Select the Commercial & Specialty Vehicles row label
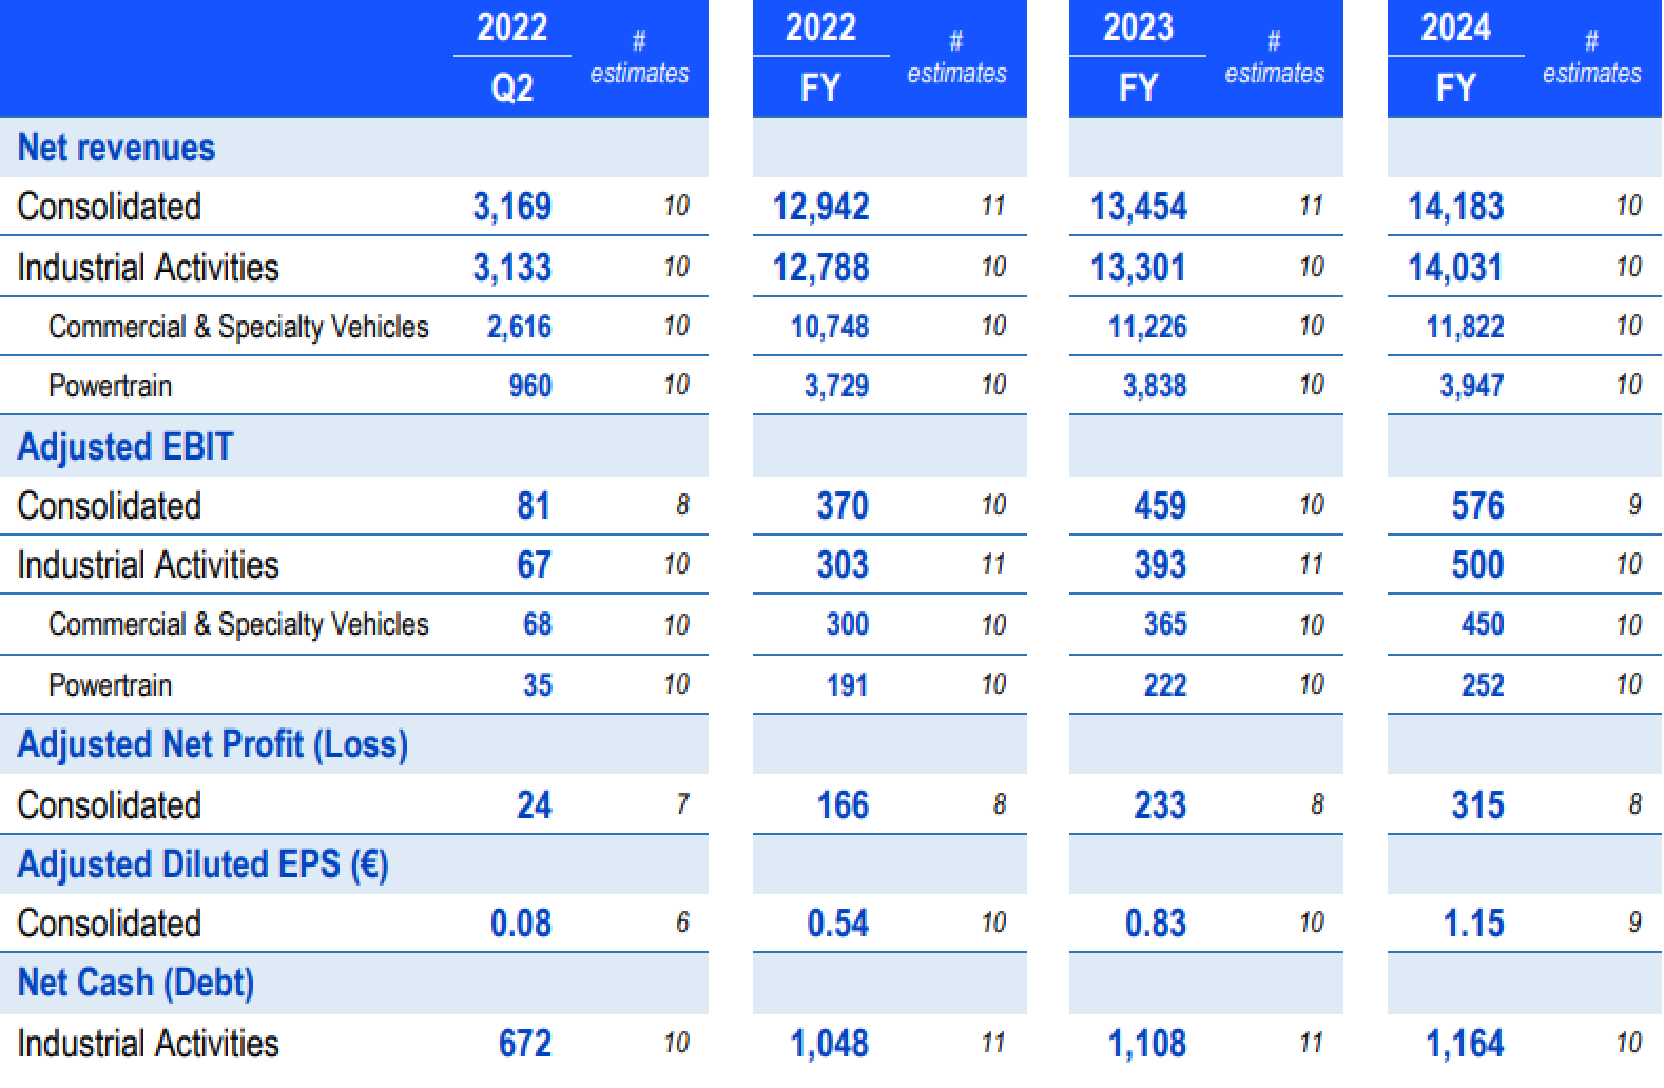This screenshot has height=1088, width=1664. click(x=240, y=326)
